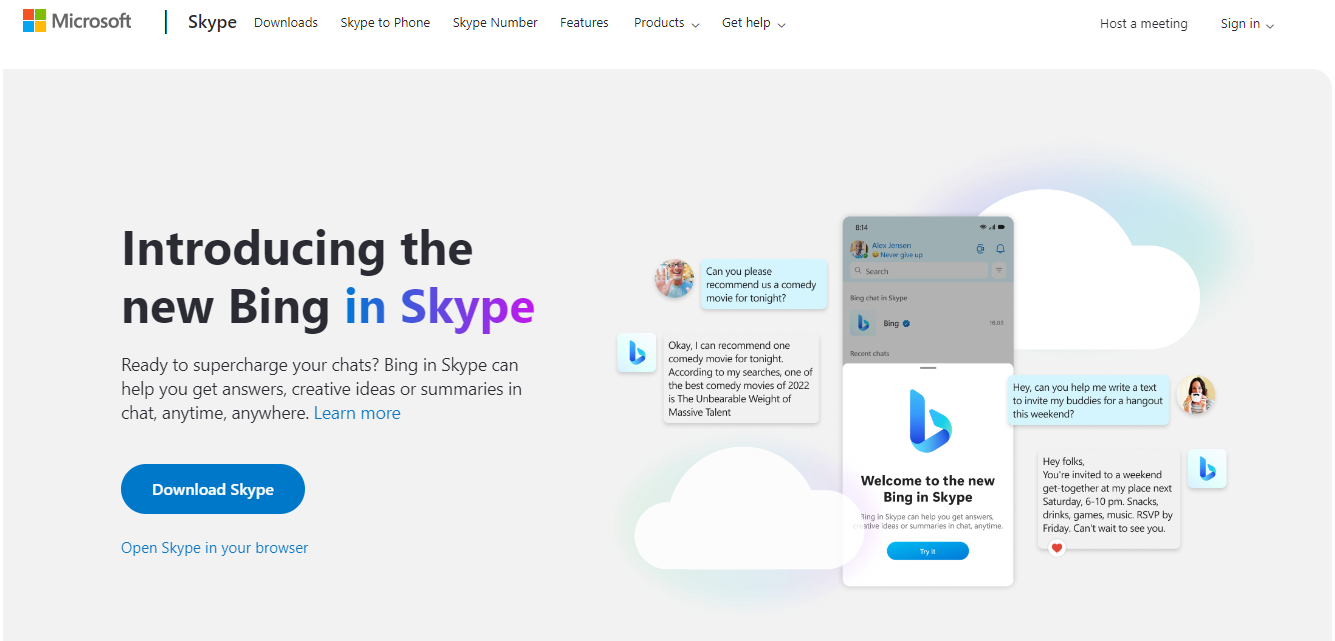1335x641 pixels.
Task: Toggle the heart reaction on the invite message
Action: 1057,548
